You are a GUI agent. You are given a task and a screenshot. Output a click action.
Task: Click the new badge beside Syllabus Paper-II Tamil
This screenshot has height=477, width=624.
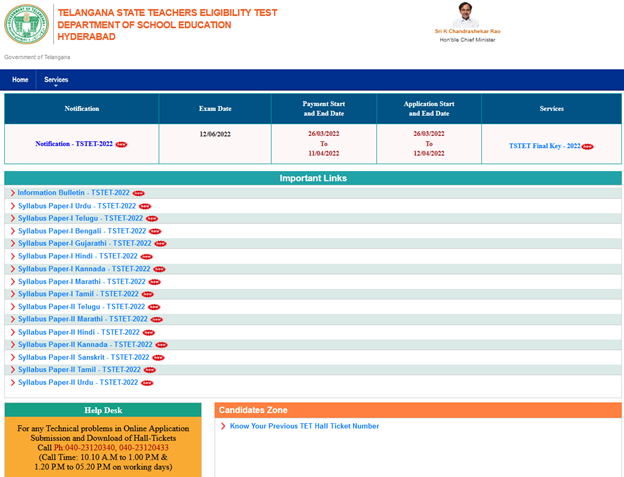pyautogui.click(x=150, y=370)
